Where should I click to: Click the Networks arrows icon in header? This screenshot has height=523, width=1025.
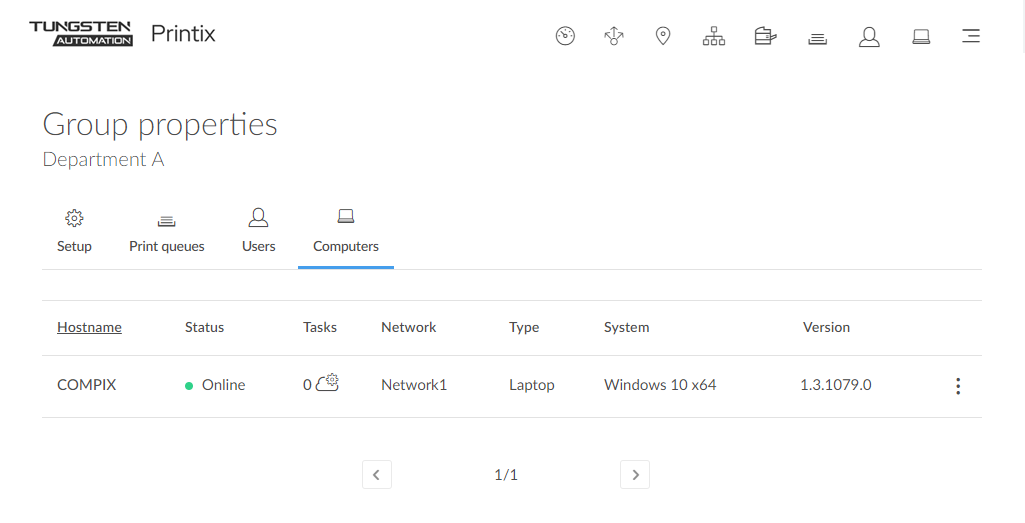pos(614,37)
